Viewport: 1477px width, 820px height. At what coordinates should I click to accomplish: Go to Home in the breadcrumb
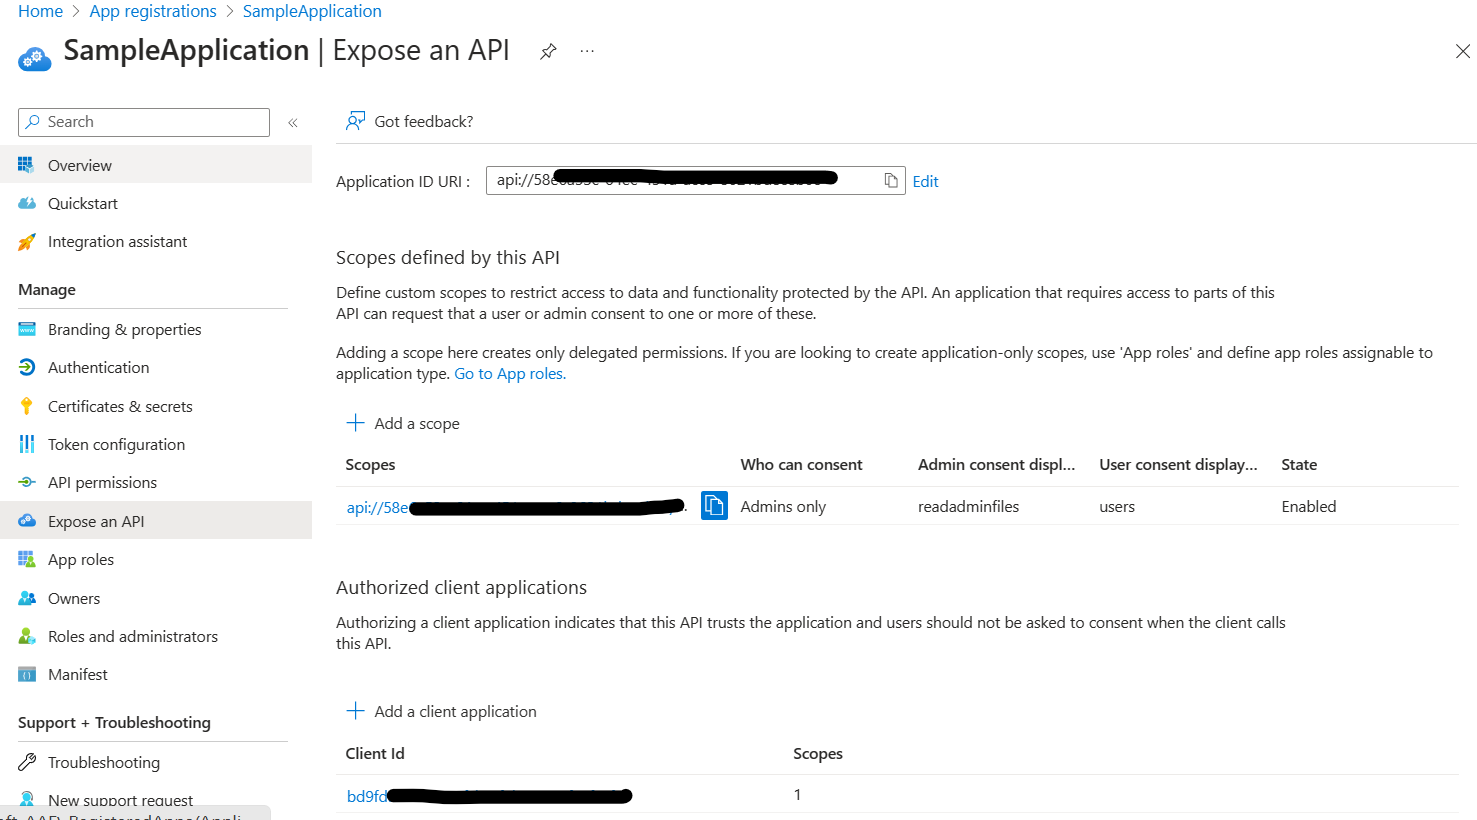tap(40, 12)
